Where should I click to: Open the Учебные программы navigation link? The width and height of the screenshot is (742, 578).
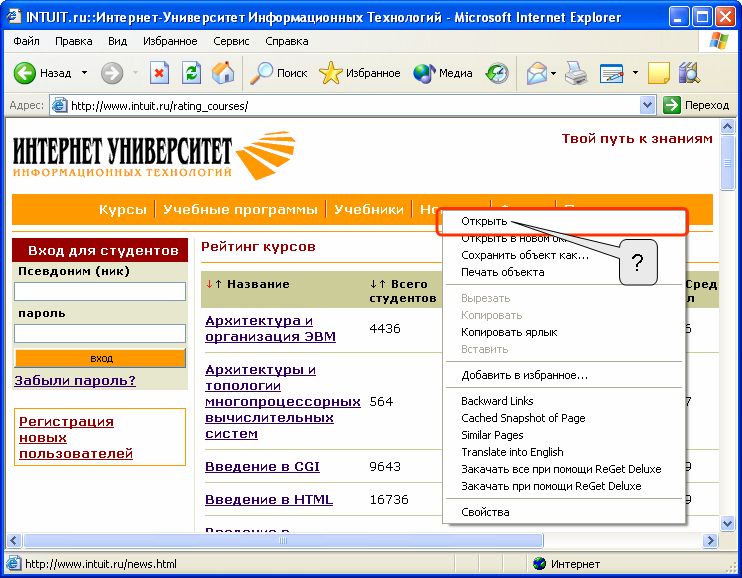[x=240, y=209]
